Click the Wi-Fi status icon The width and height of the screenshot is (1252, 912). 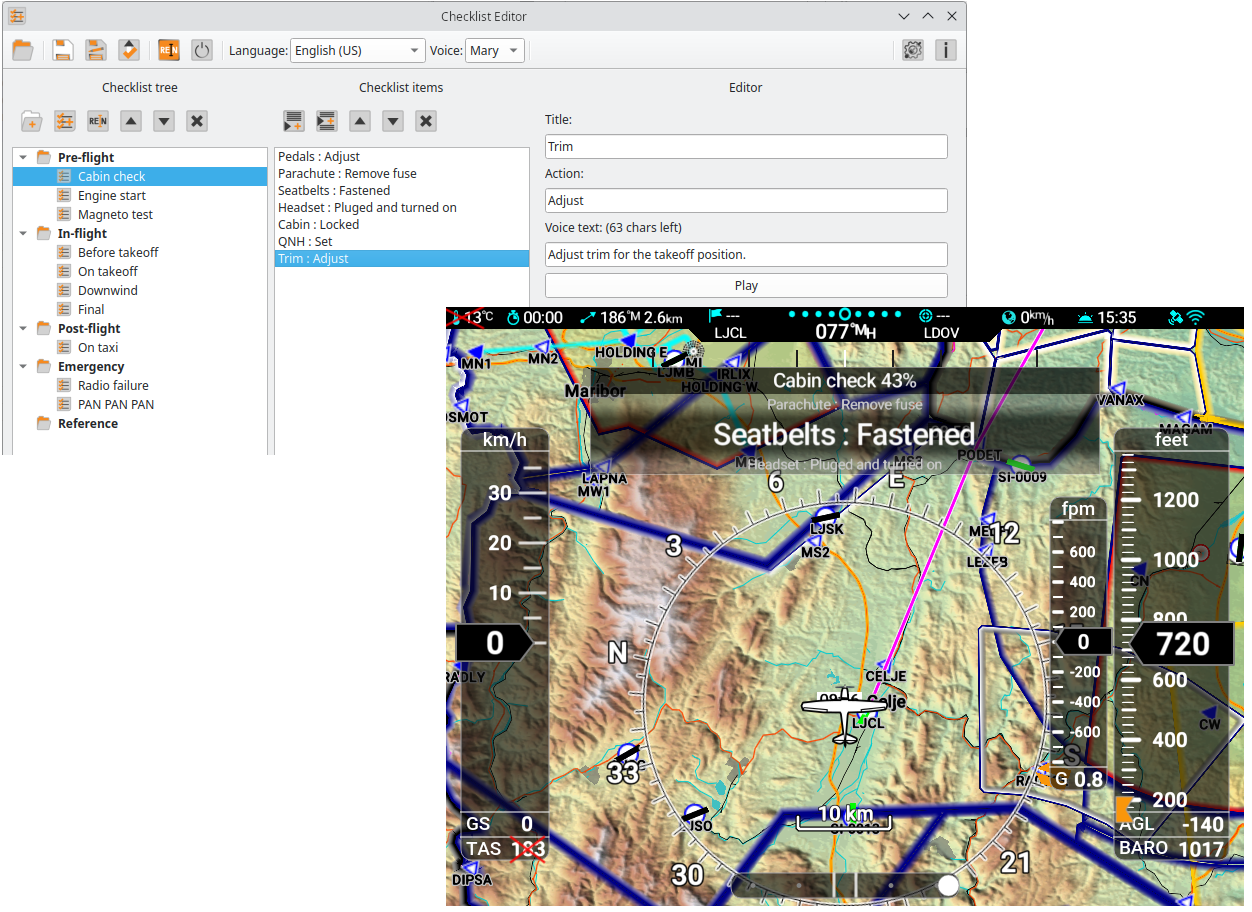point(1196,318)
